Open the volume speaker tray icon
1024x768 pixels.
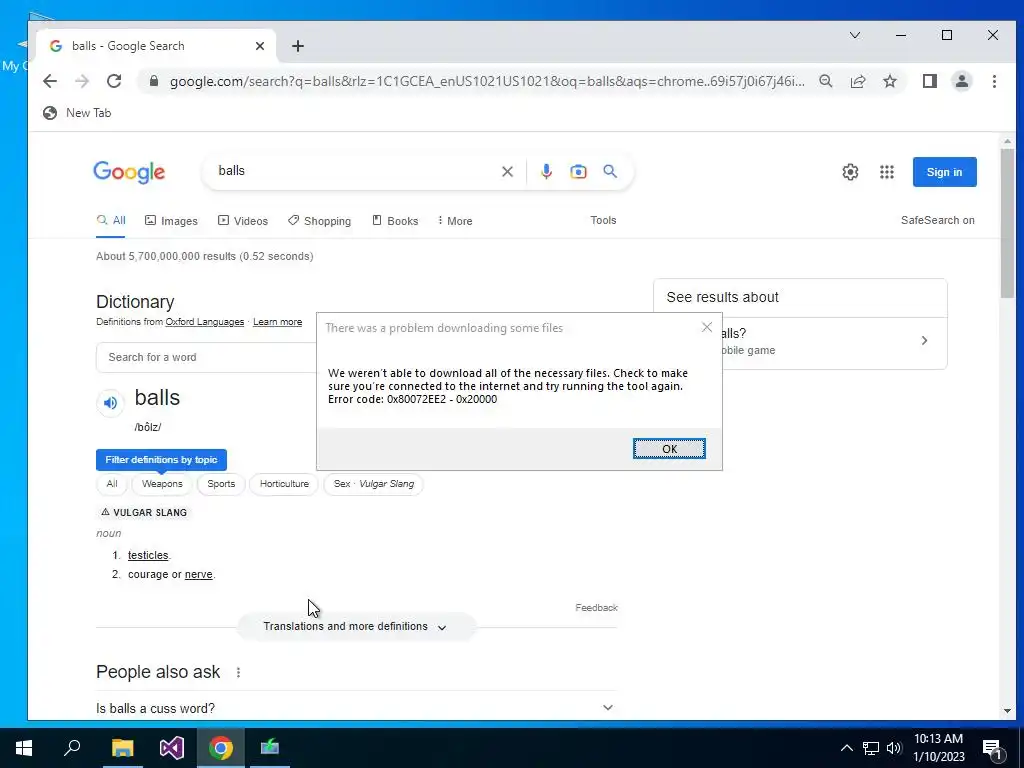[894, 748]
